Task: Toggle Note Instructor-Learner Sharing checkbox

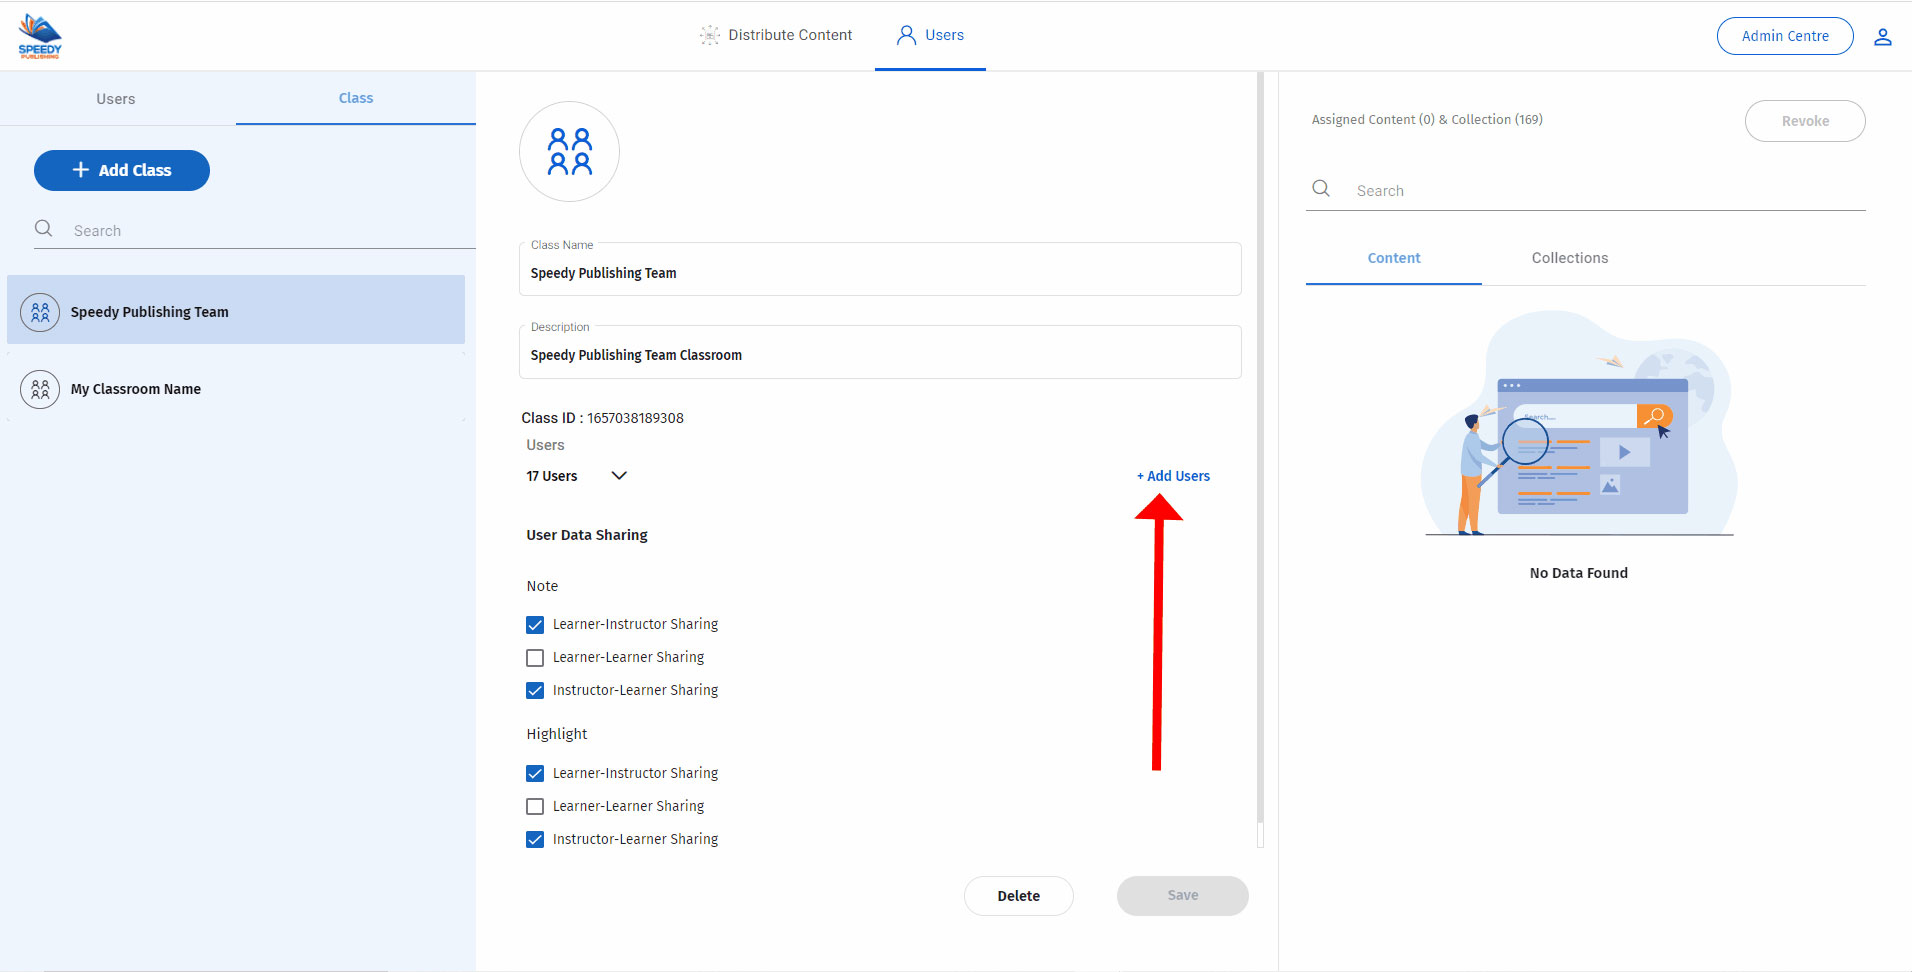Action: (x=535, y=691)
